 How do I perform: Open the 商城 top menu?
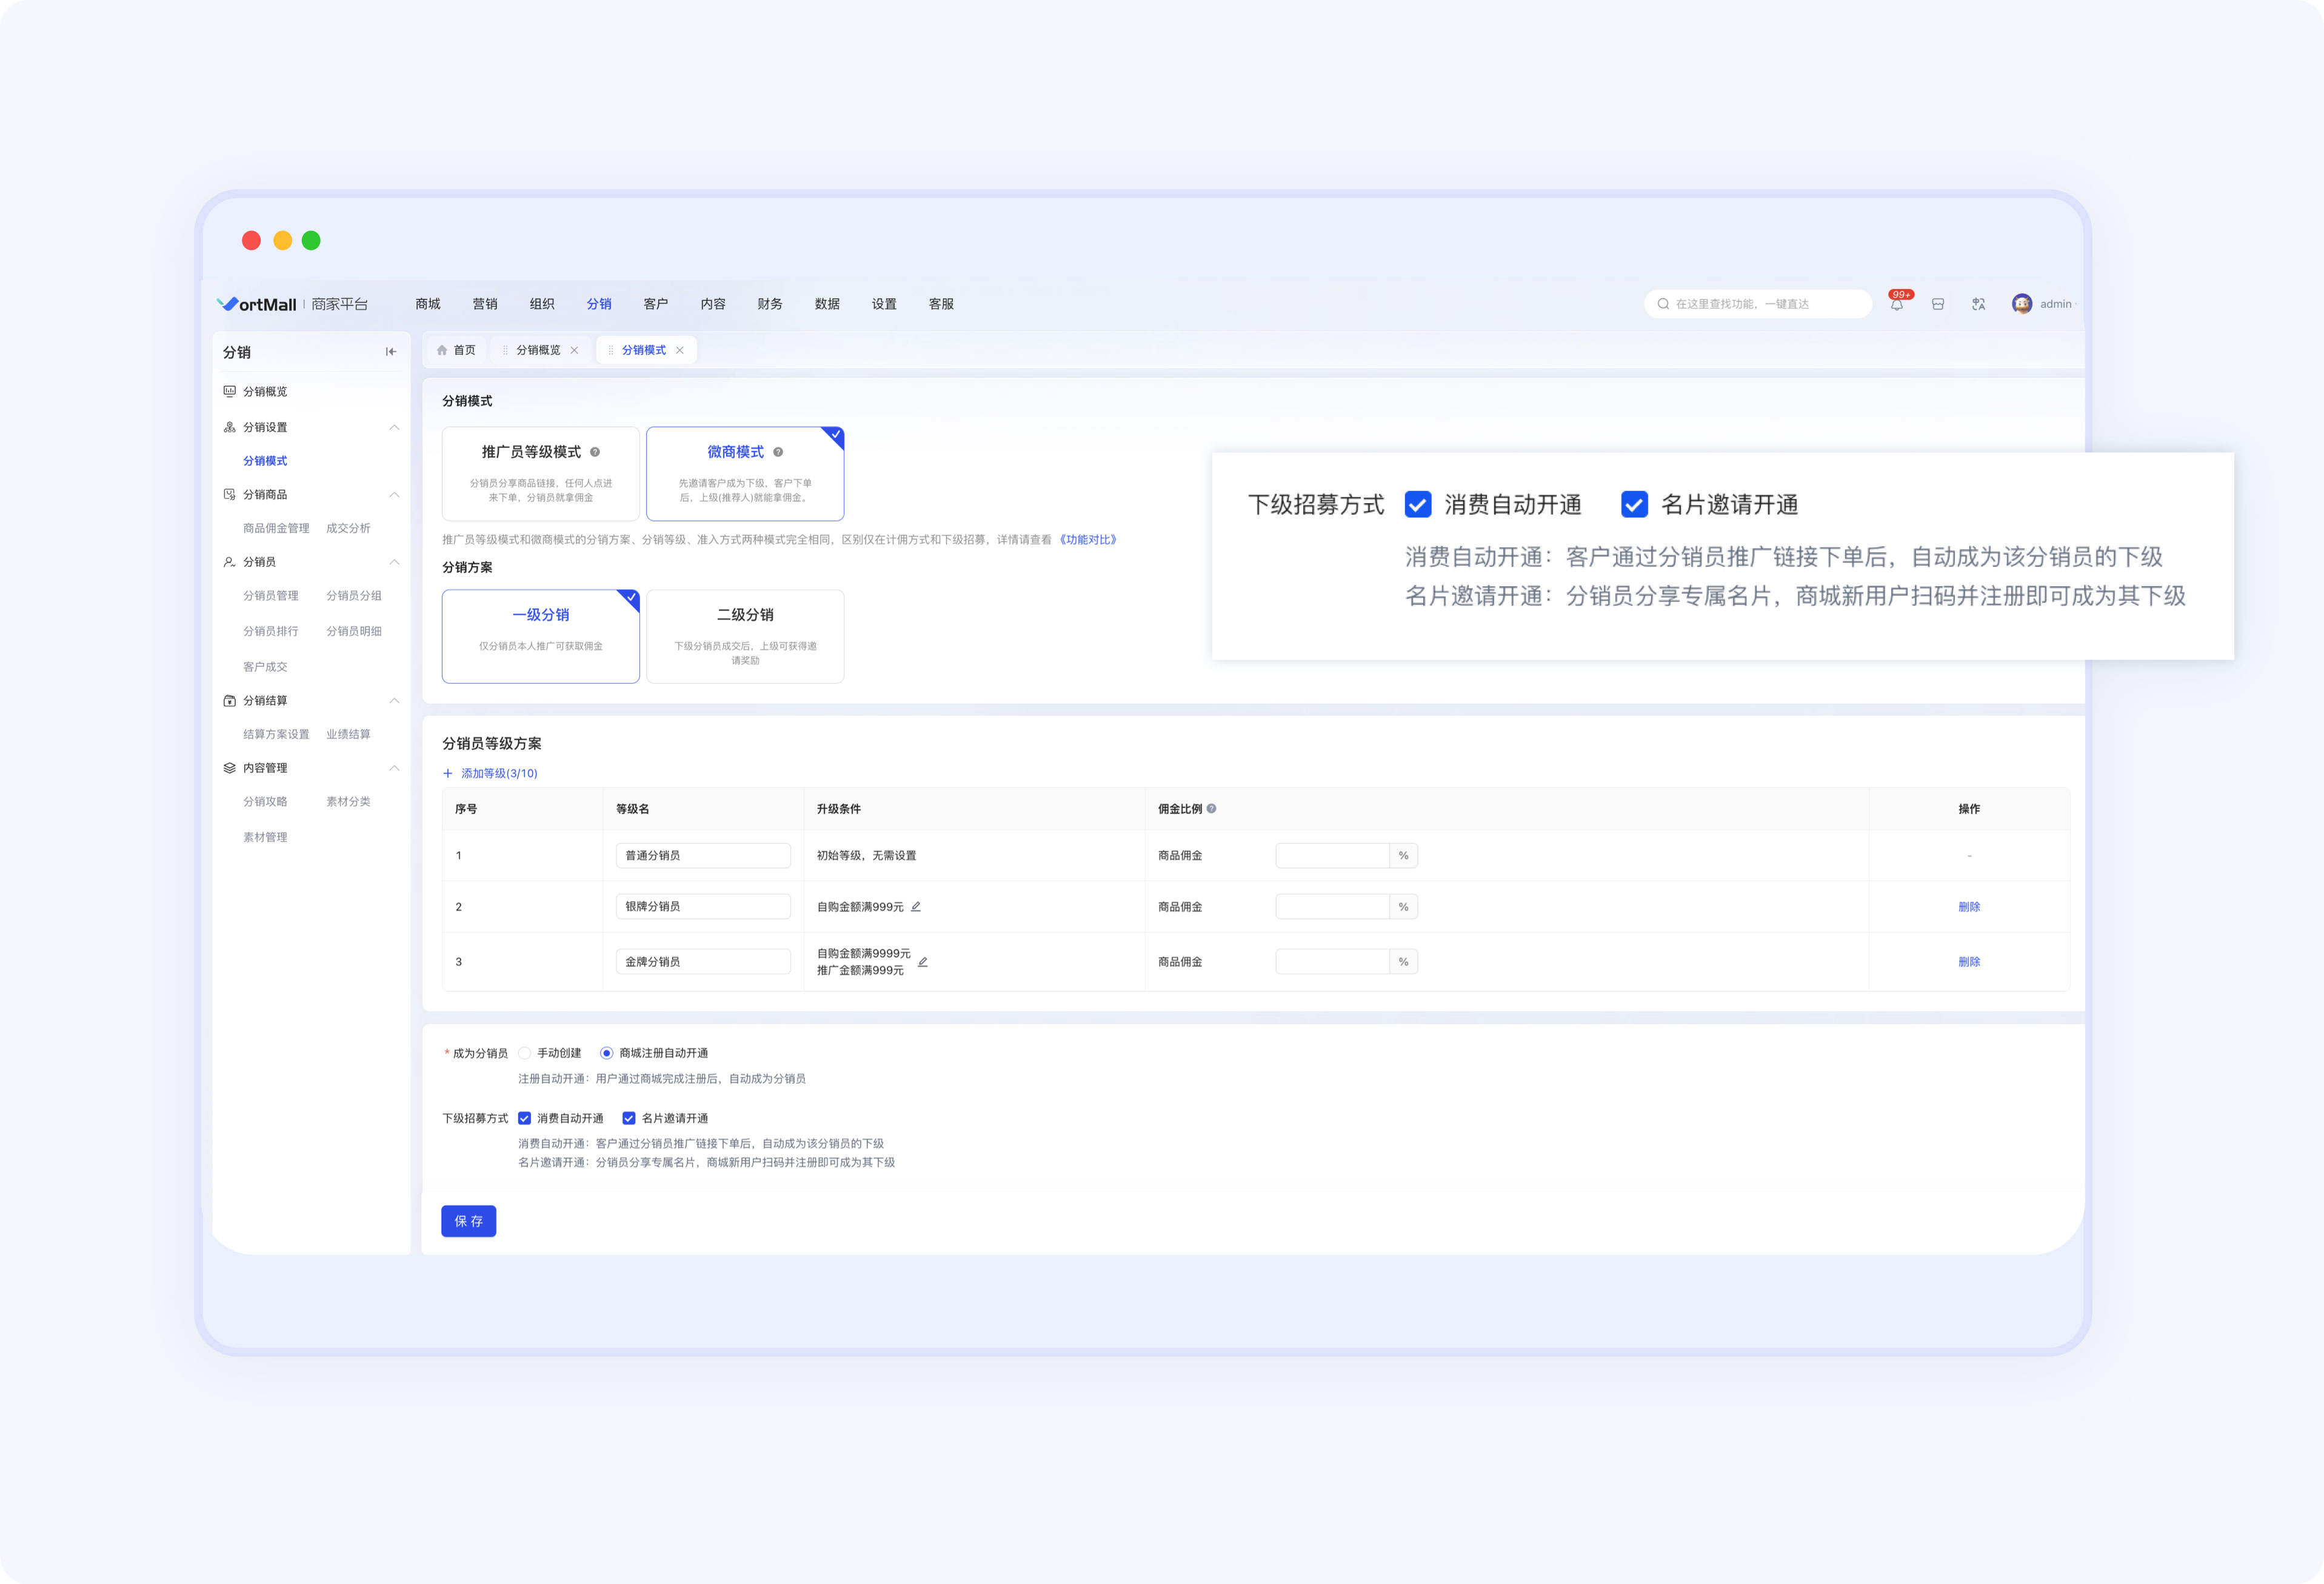pos(428,304)
